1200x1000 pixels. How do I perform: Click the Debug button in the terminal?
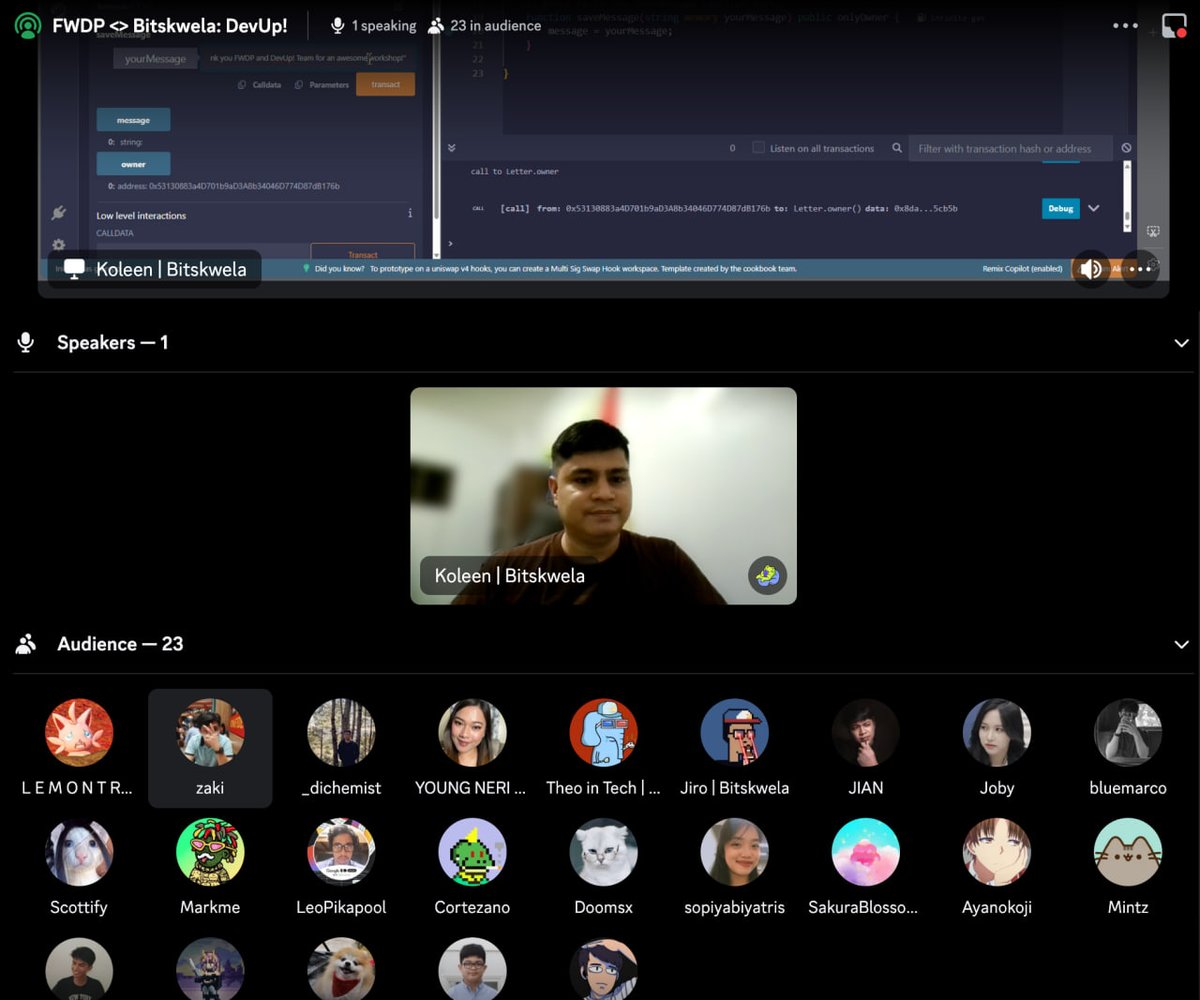(x=1060, y=208)
